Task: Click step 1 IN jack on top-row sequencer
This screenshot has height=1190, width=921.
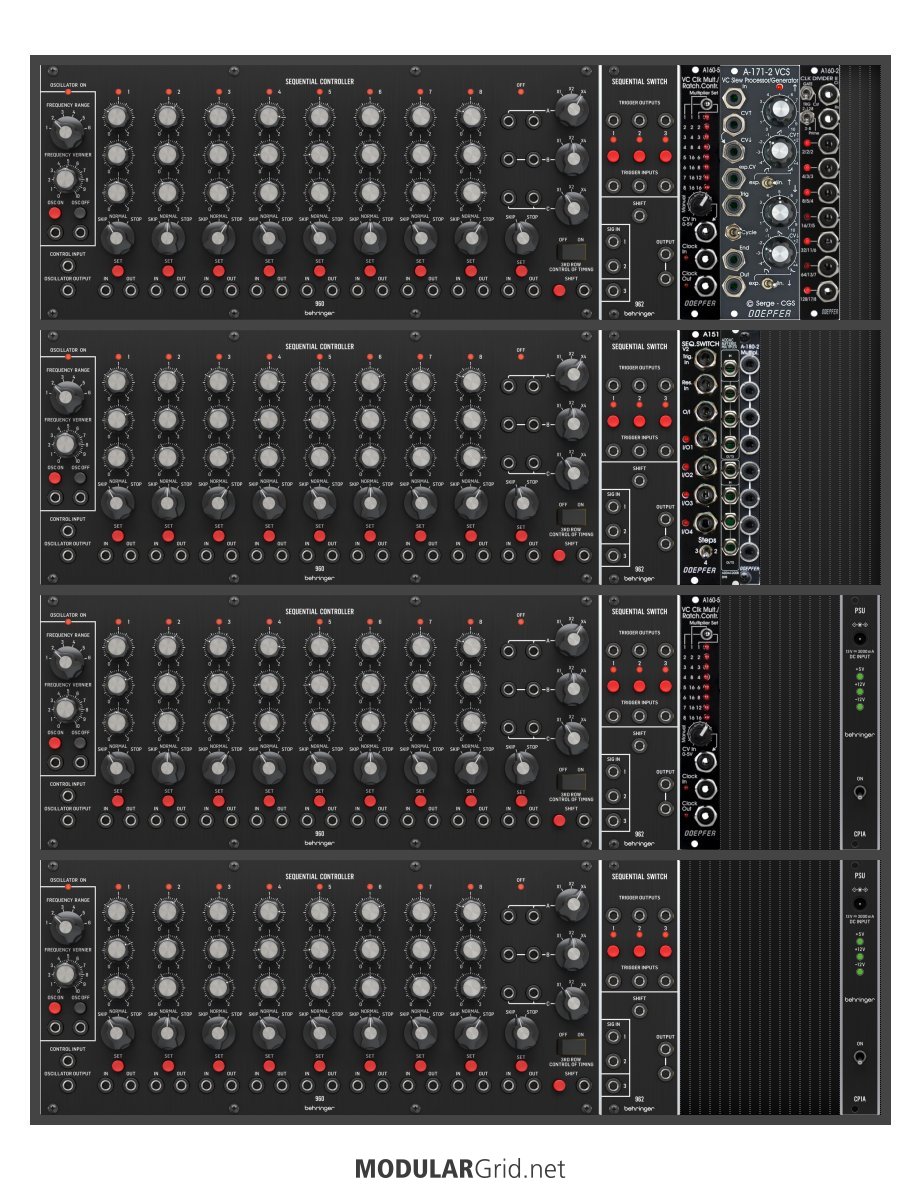Action: pos(105,290)
